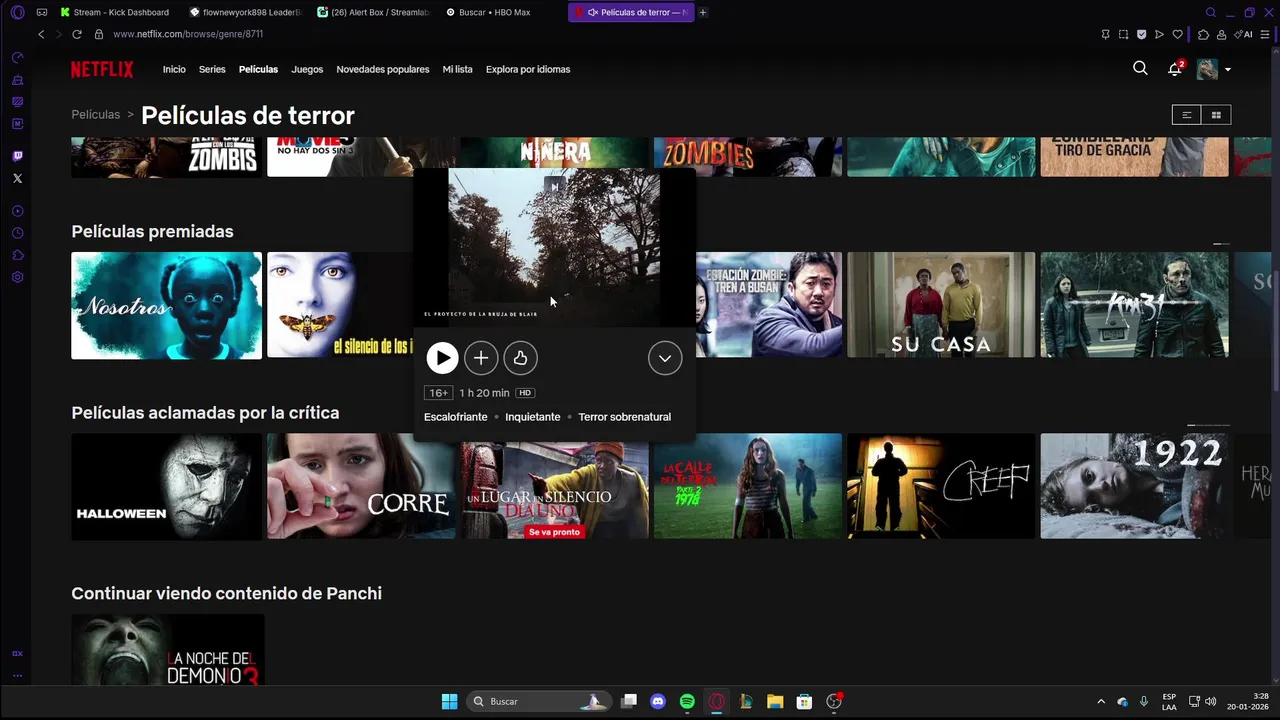
Task: Open Explora por idiomas
Action: click(x=528, y=69)
